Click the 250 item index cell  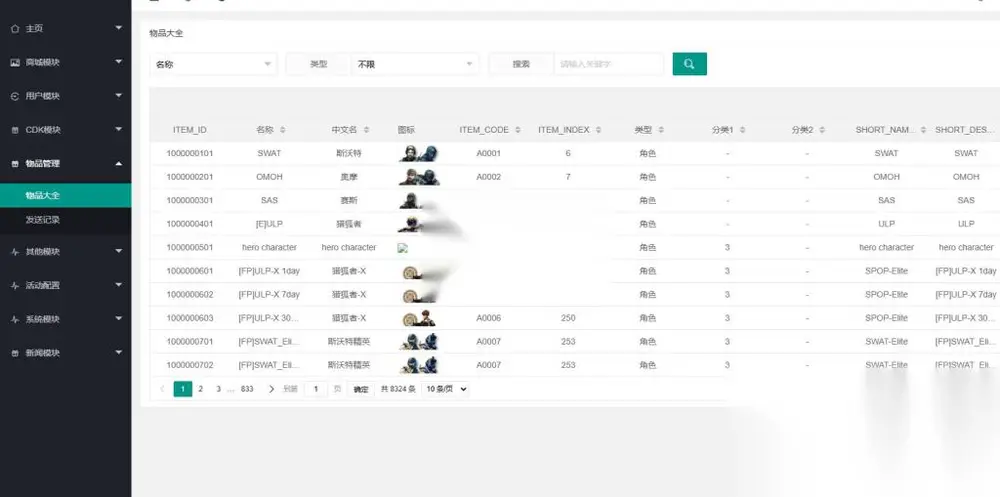(568, 318)
